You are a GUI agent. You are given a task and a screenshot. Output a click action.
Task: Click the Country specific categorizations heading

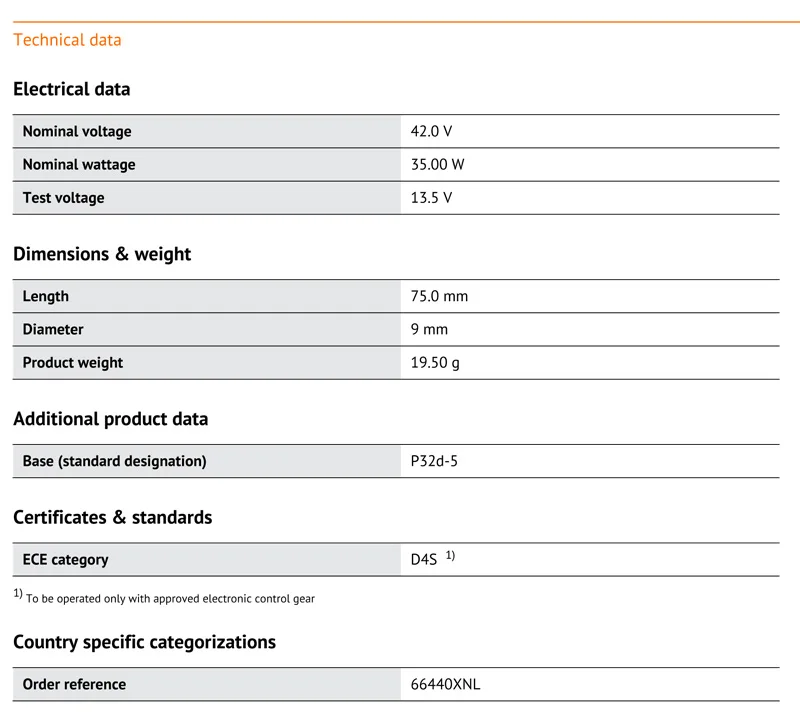(x=144, y=642)
